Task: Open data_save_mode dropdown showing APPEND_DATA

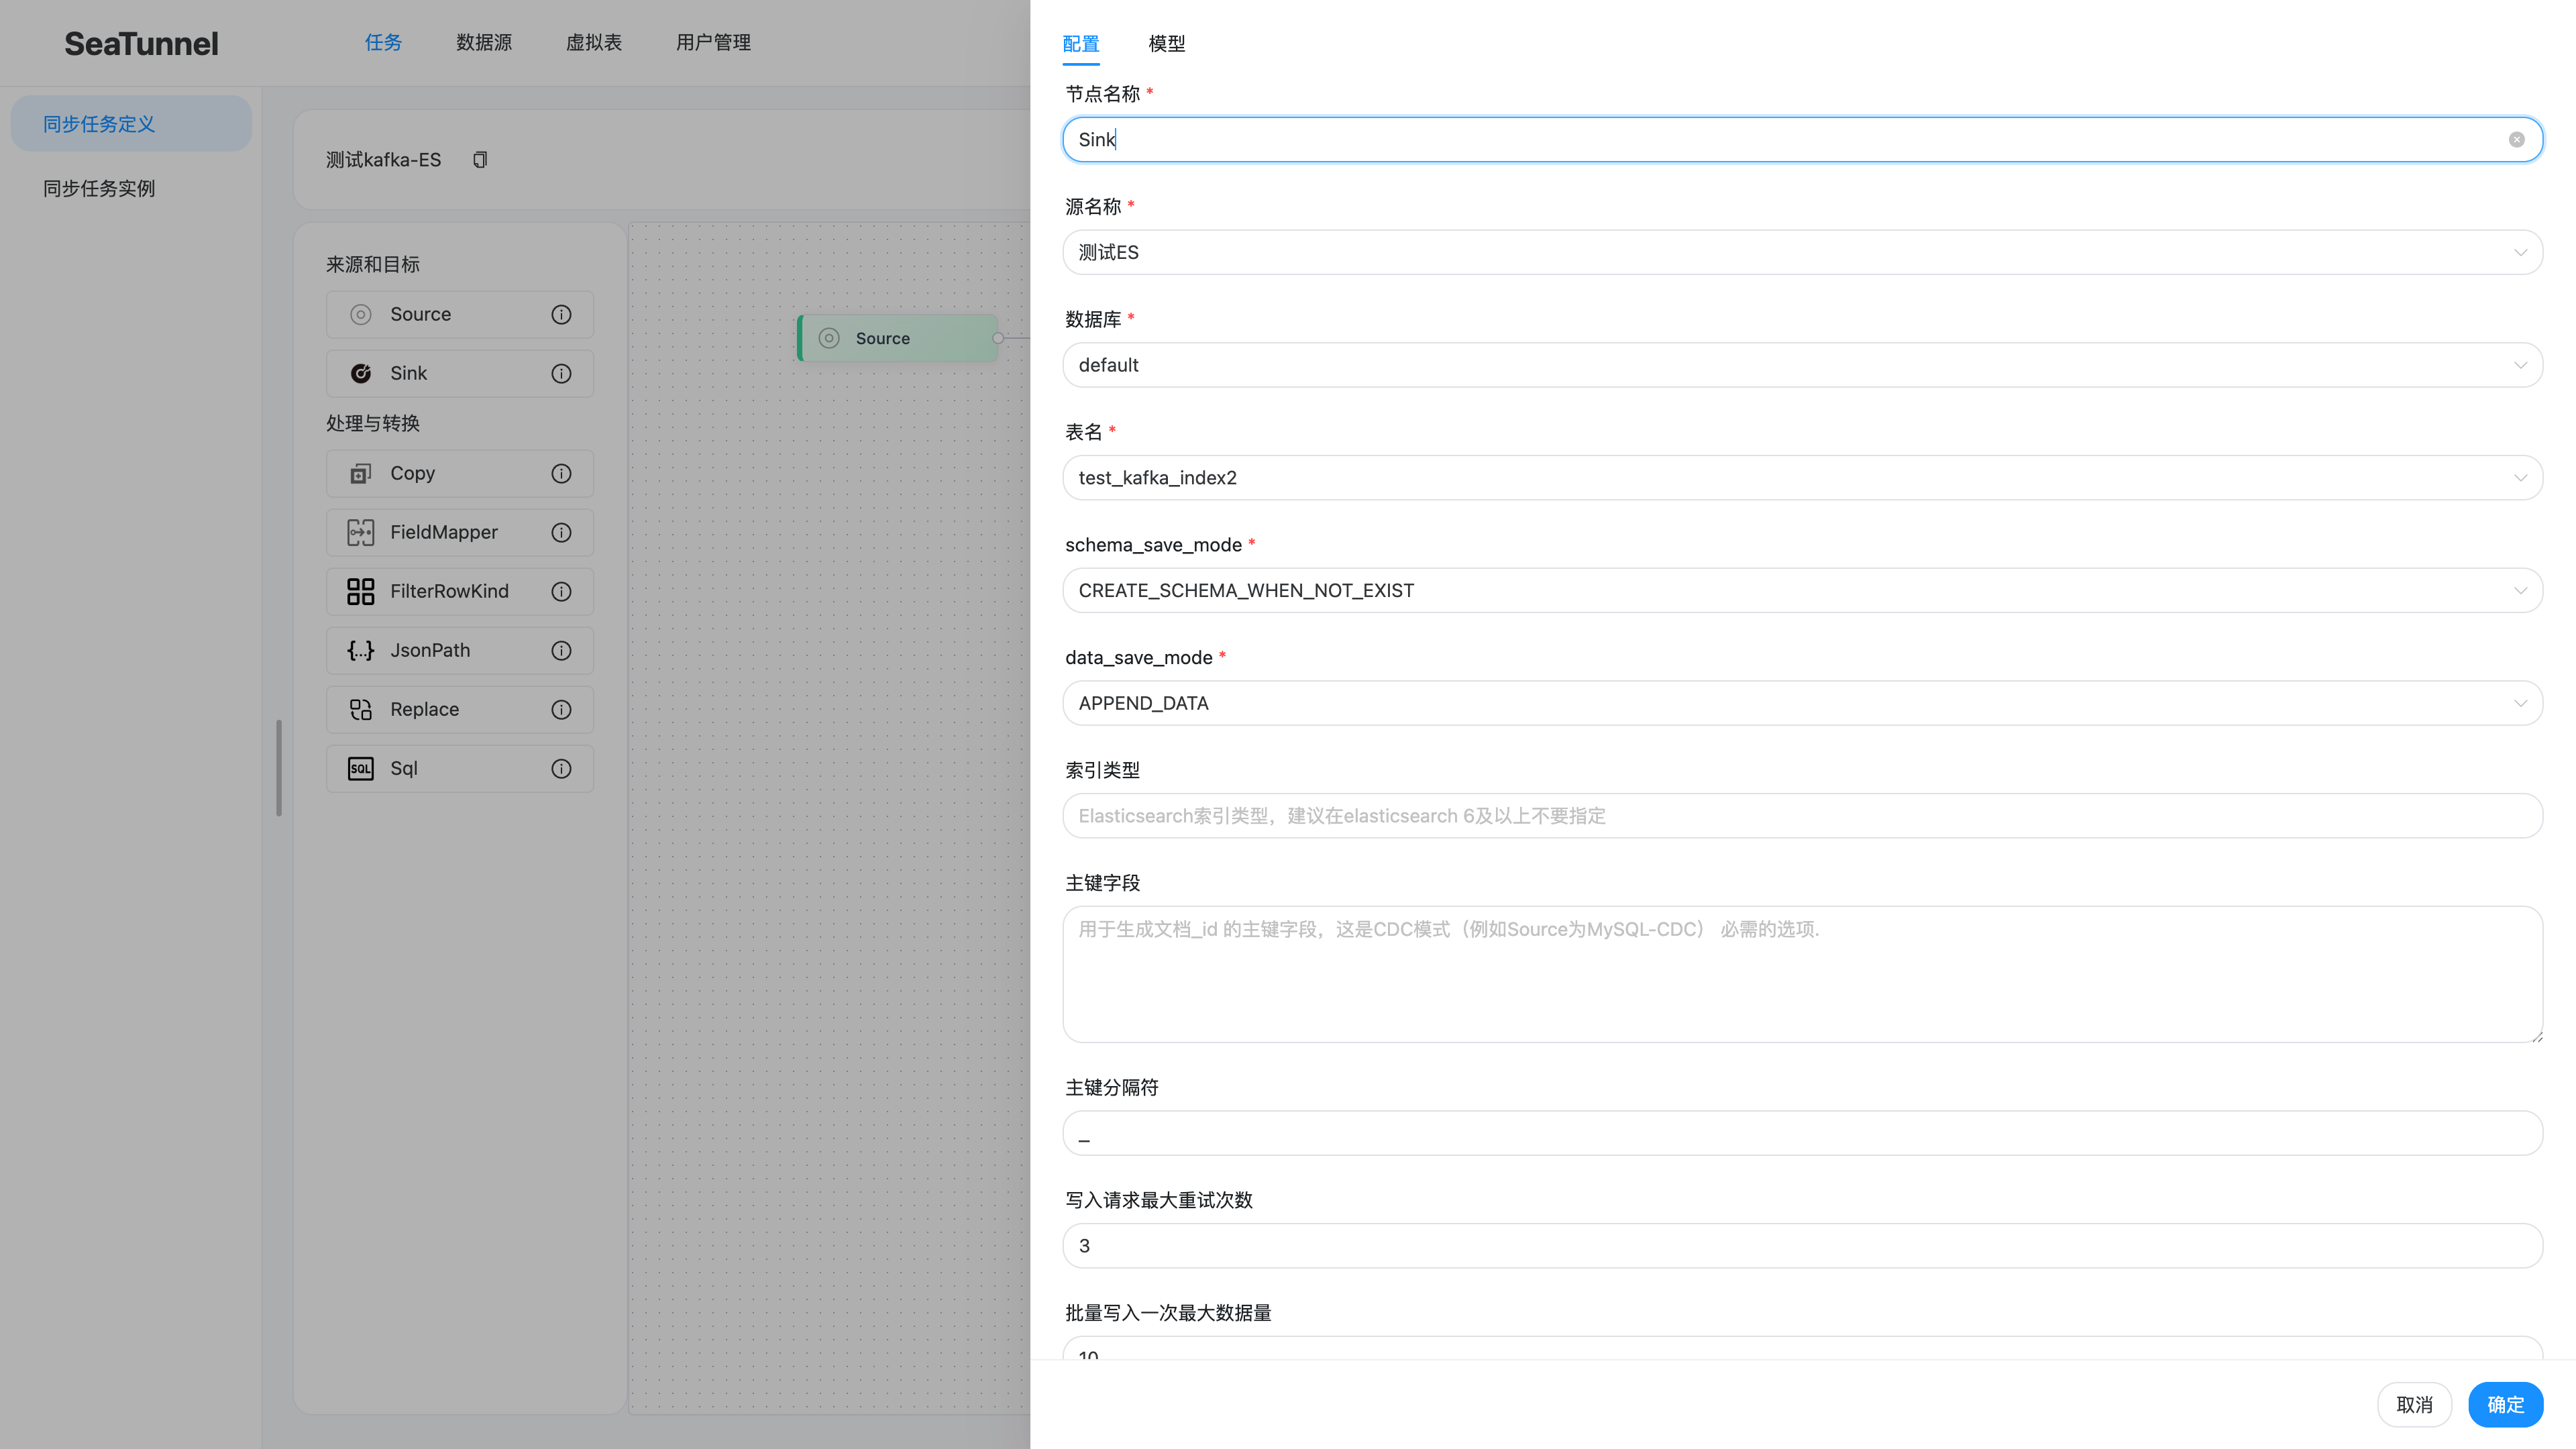Action: (1801, 703)
